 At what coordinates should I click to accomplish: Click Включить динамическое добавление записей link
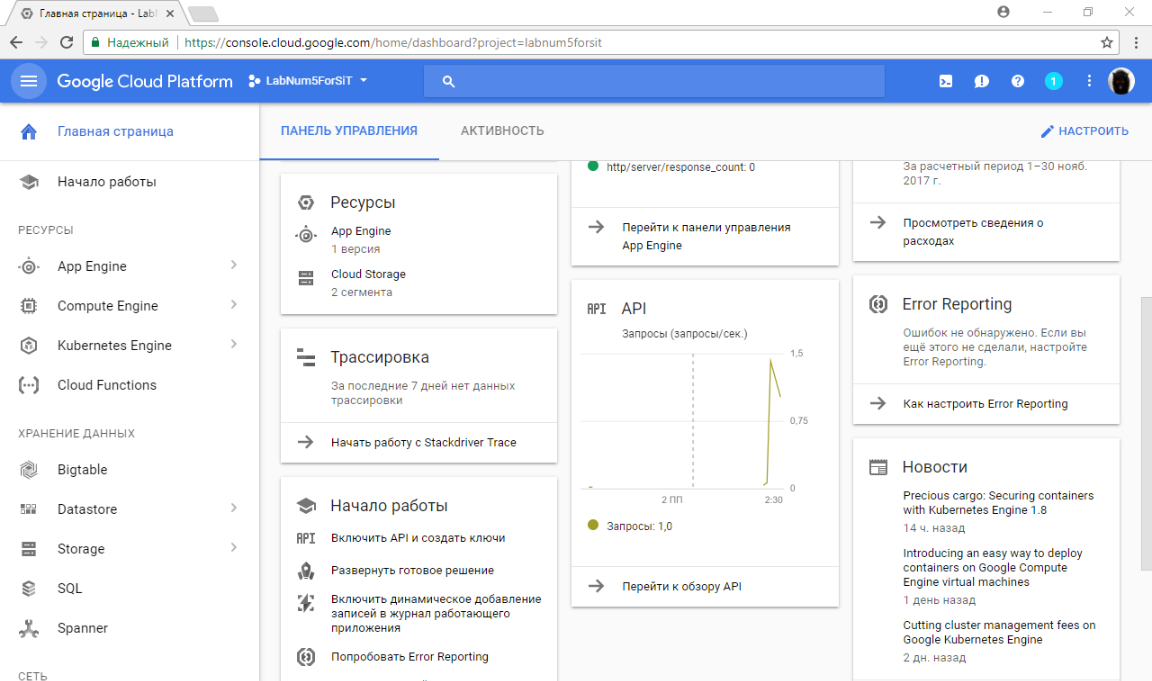point(436,613)
